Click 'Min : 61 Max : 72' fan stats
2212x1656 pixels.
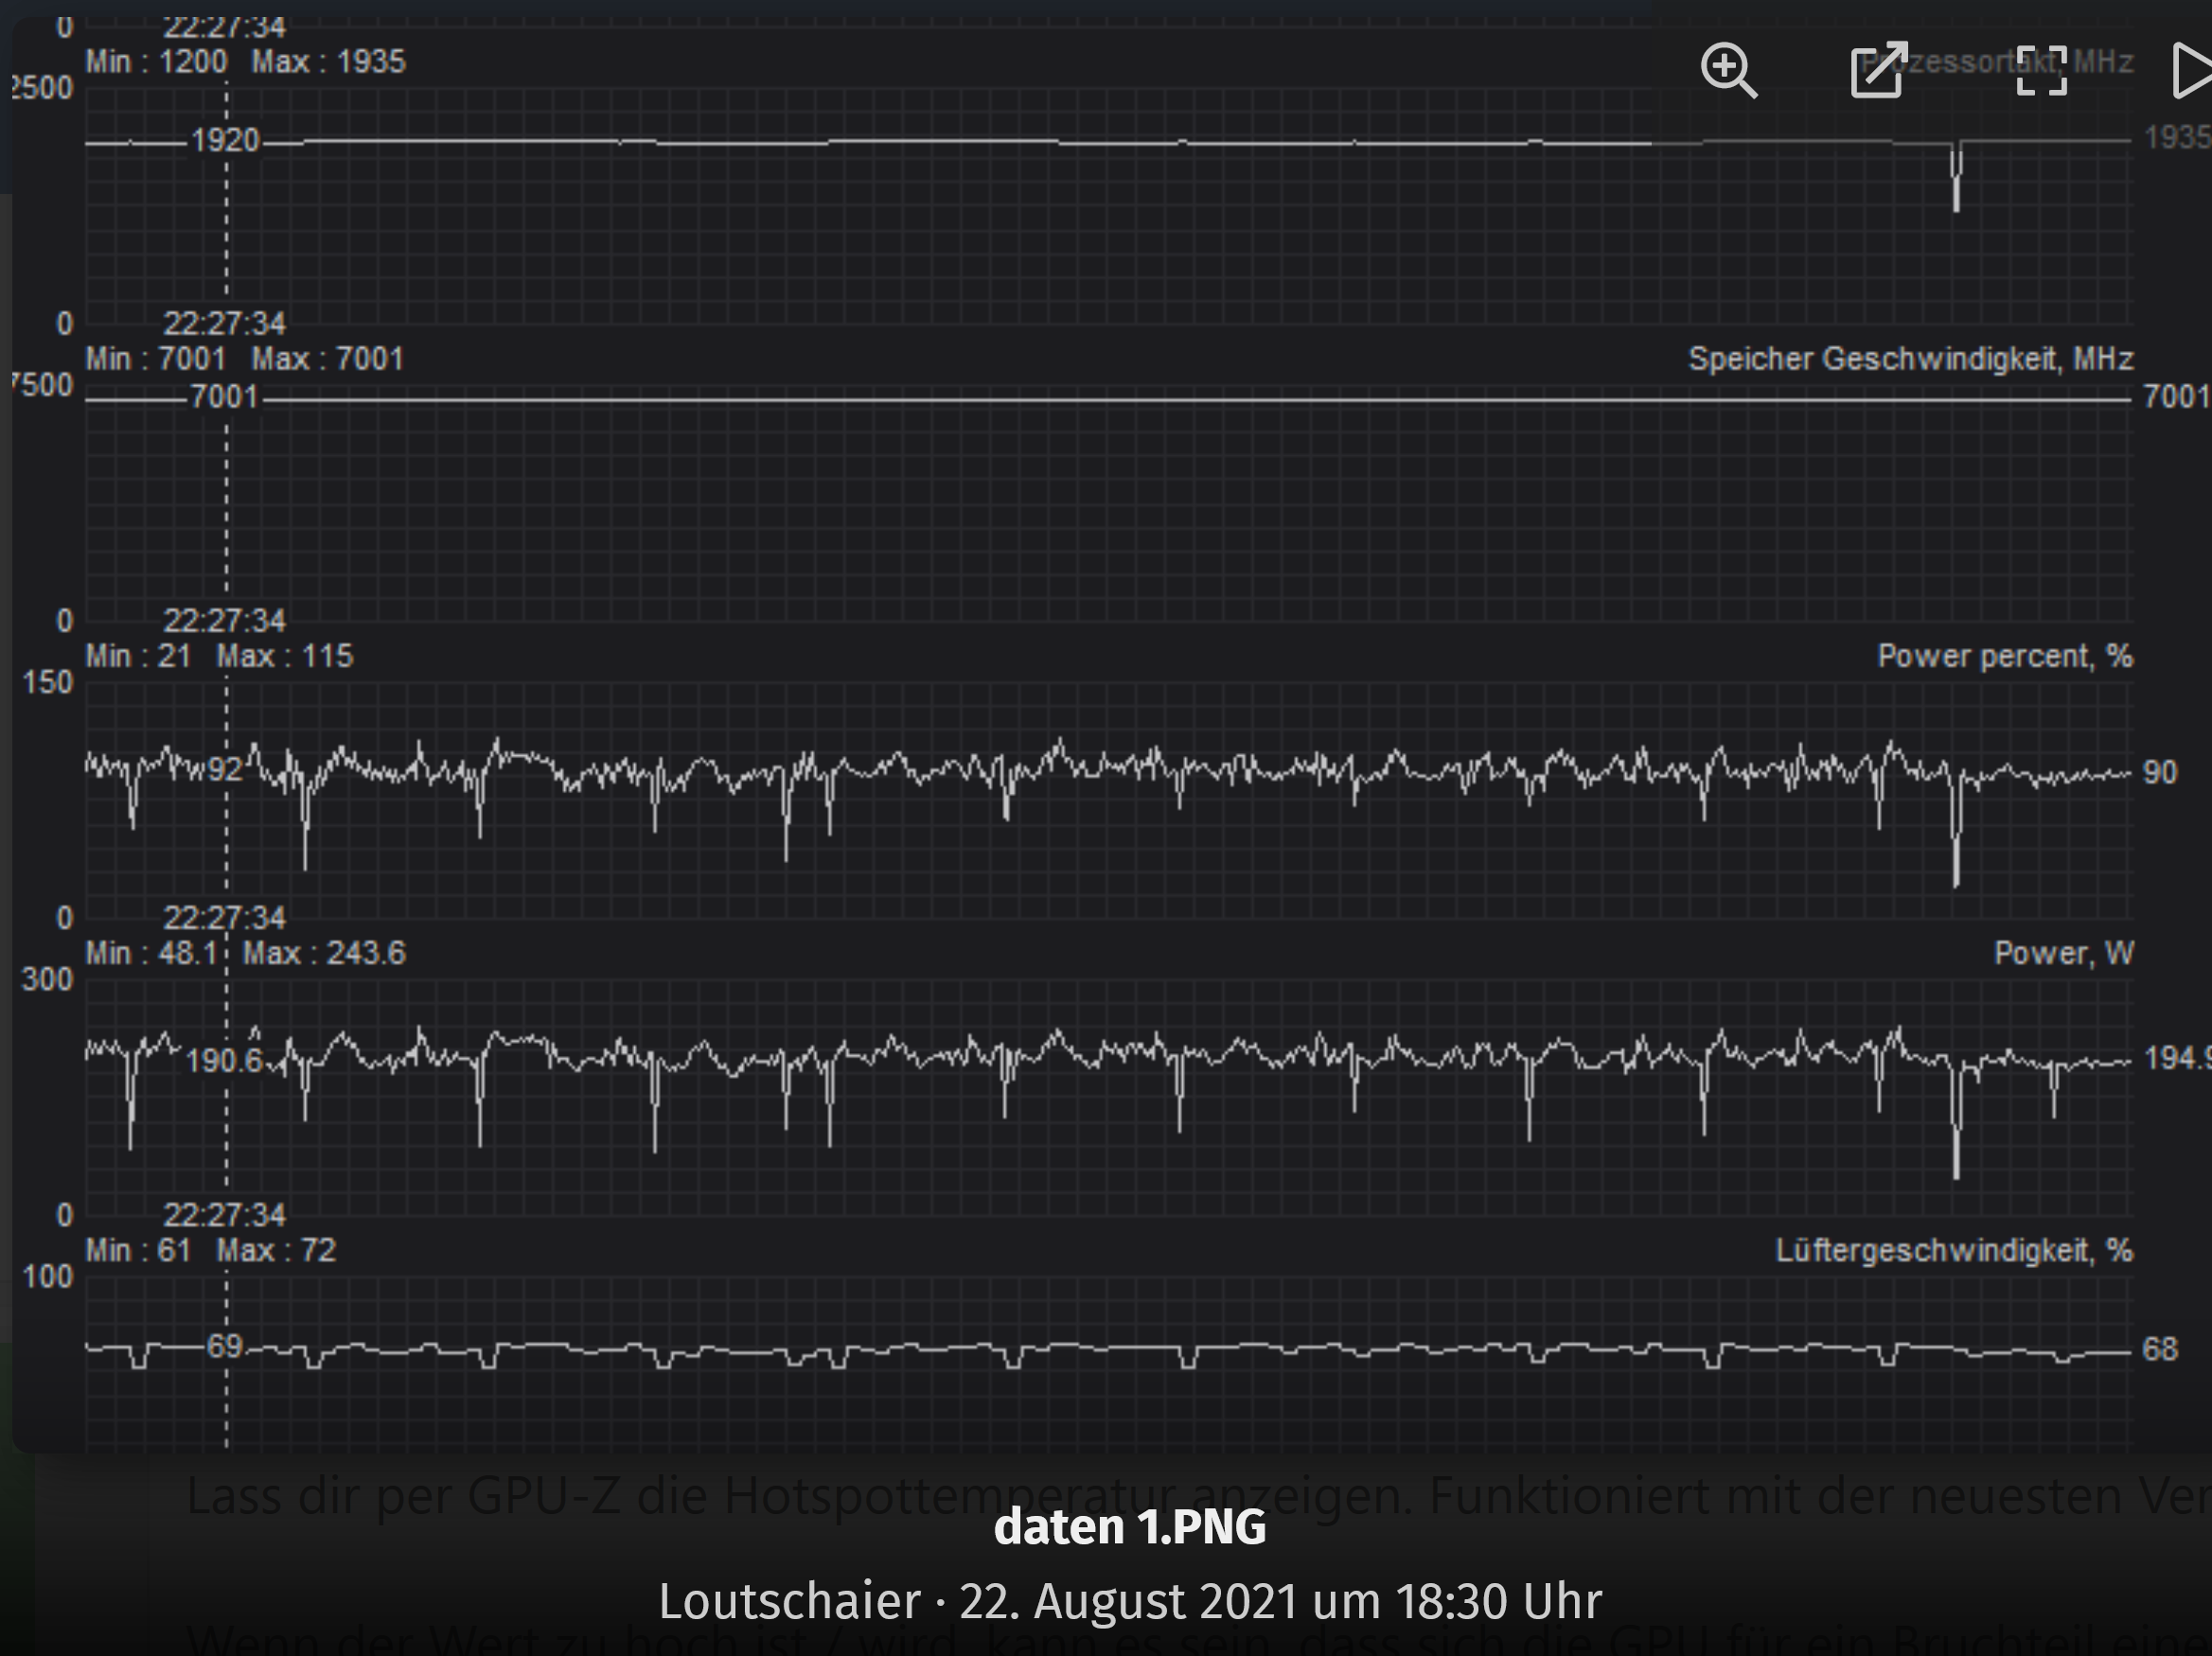210,1250
